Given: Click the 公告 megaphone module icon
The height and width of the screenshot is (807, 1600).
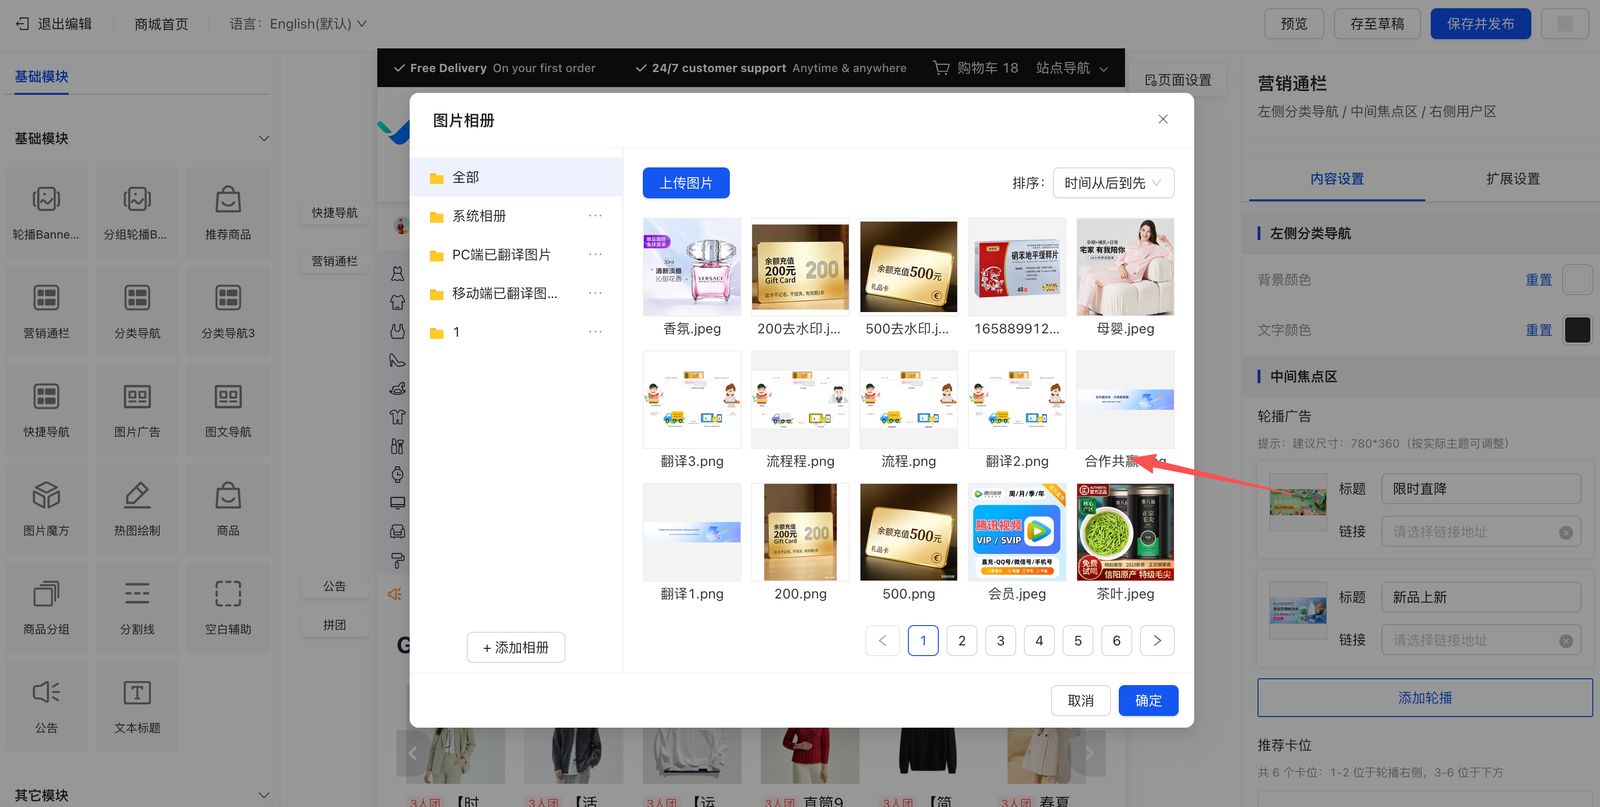Looking at the screenshot, I should click(x=46, y=693).
